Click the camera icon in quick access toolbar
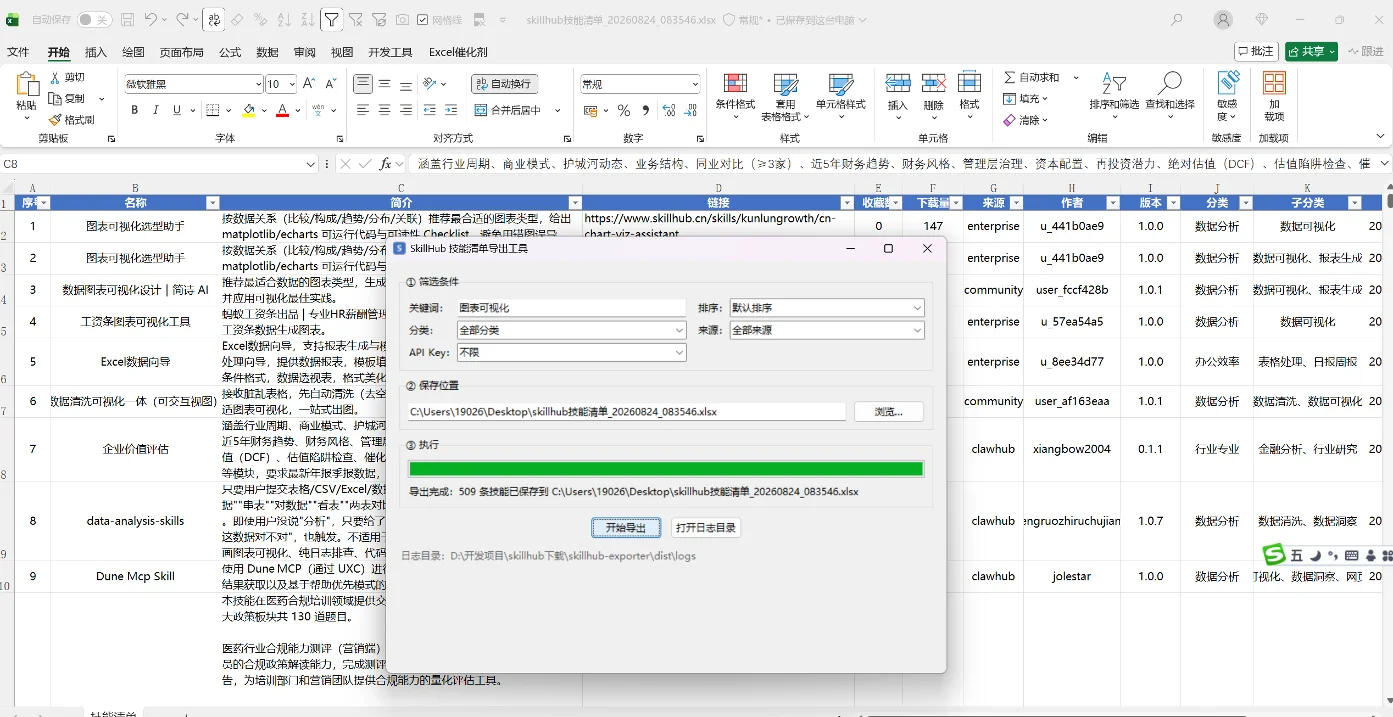 tap(401, 20)
